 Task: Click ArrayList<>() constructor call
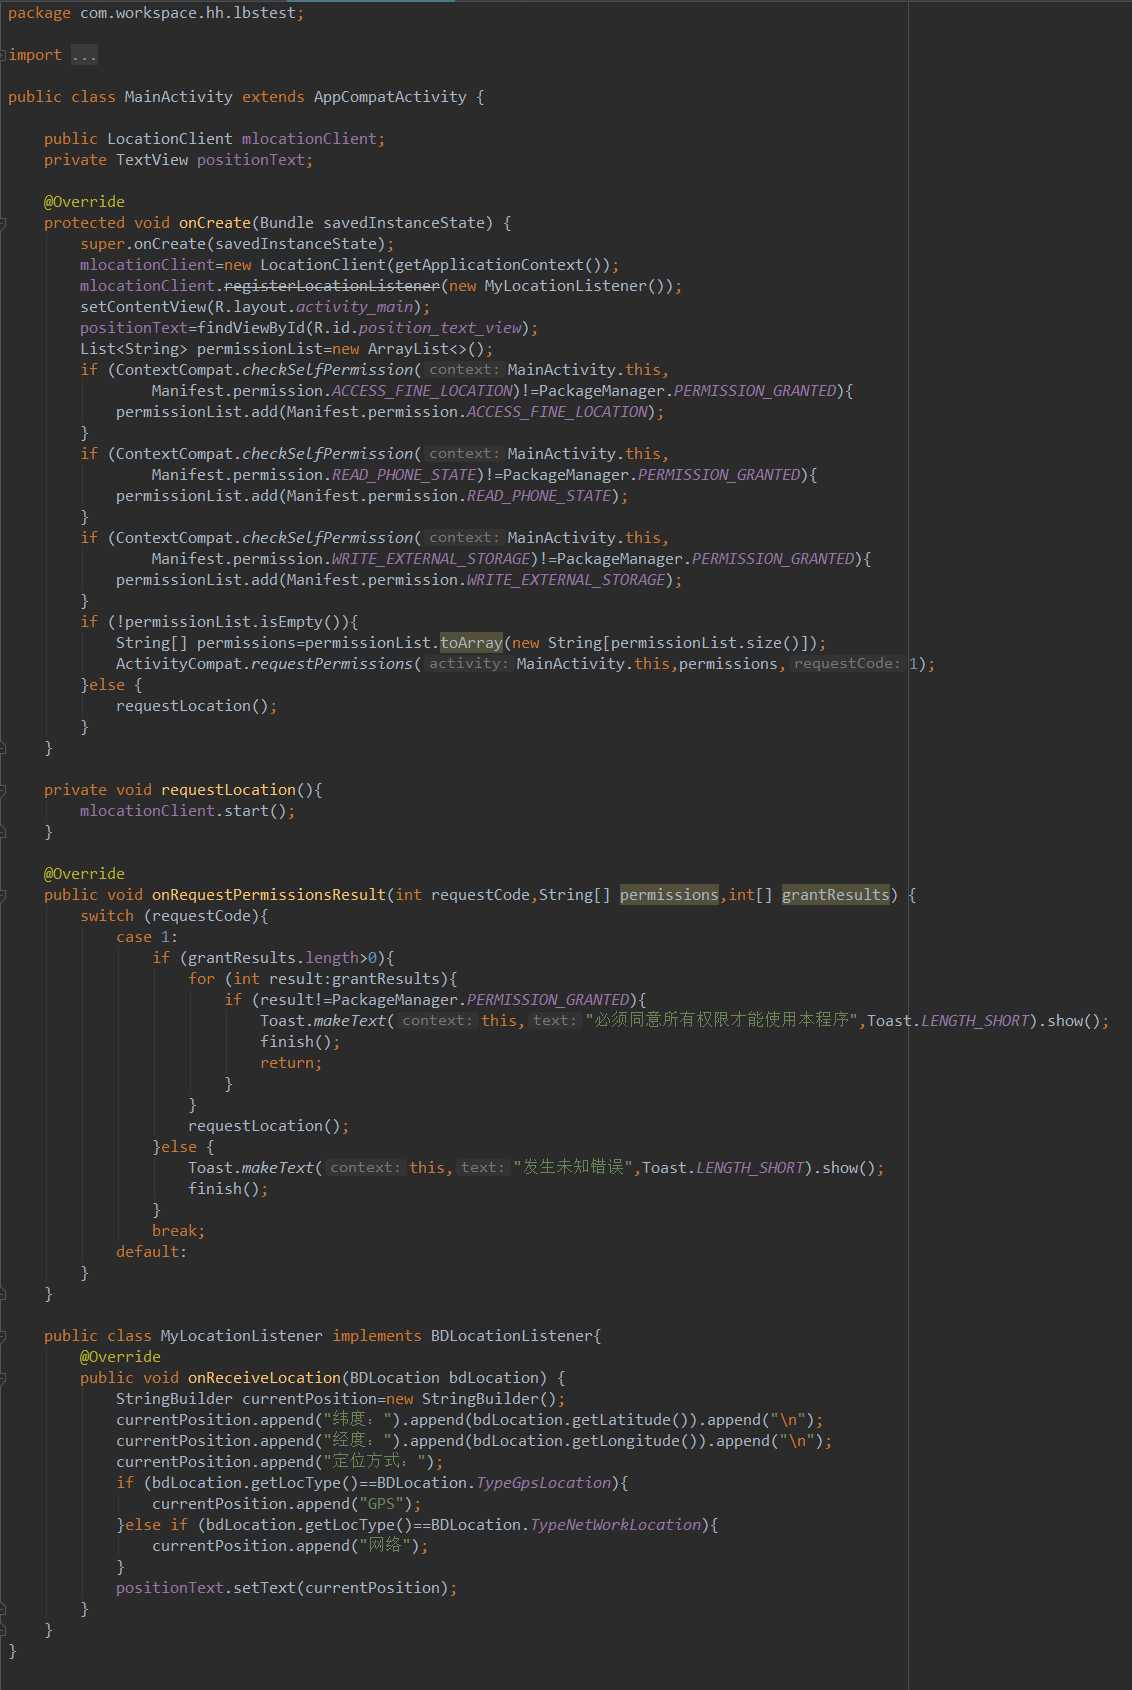tap(426, 349)
